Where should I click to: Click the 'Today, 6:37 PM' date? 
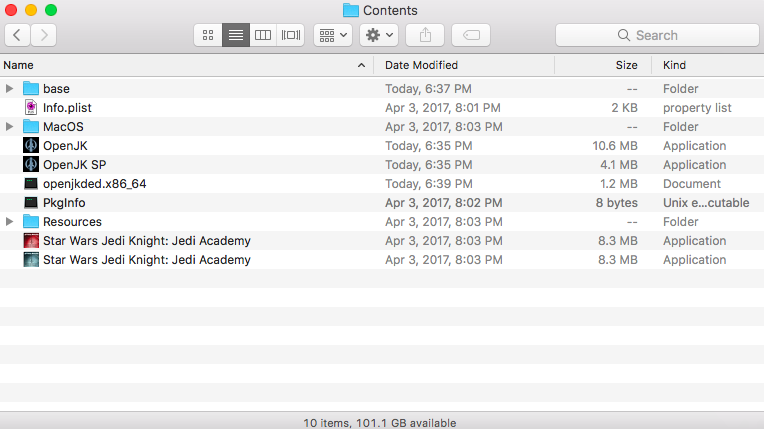428,89
